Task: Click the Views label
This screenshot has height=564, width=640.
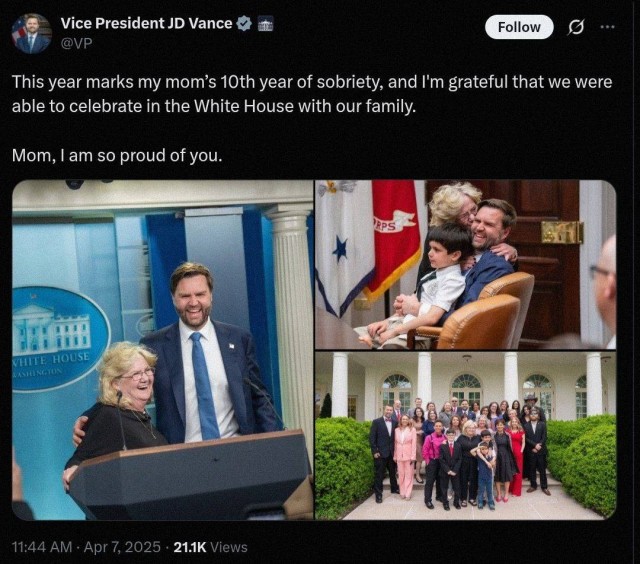Action: pyautogui.click(x=229, y=547)
